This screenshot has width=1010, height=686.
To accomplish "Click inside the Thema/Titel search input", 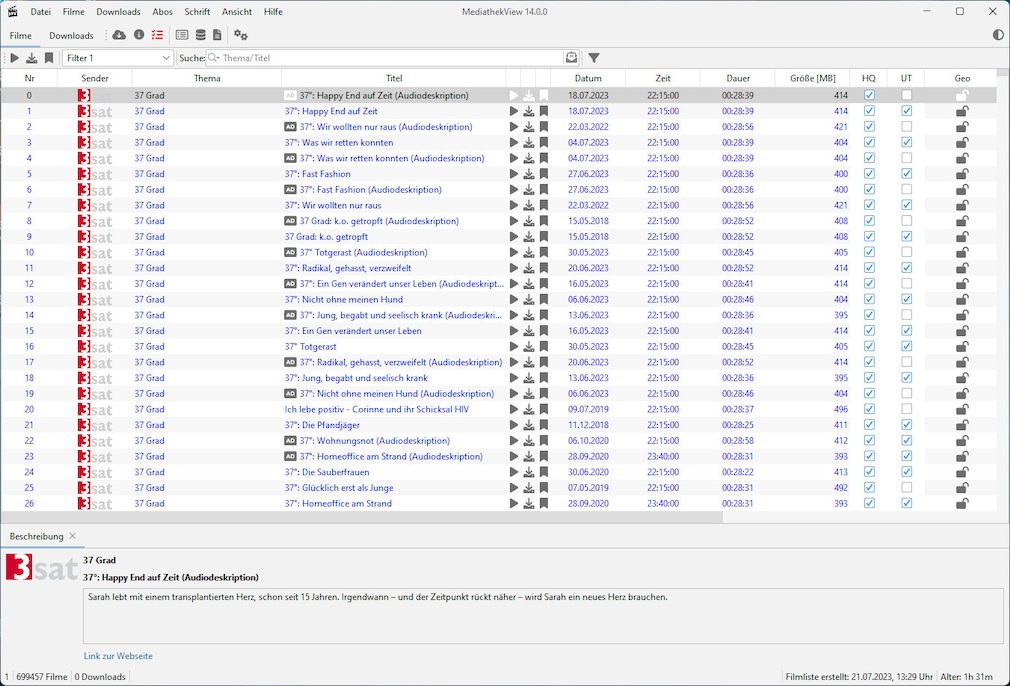I will (350, 58).
